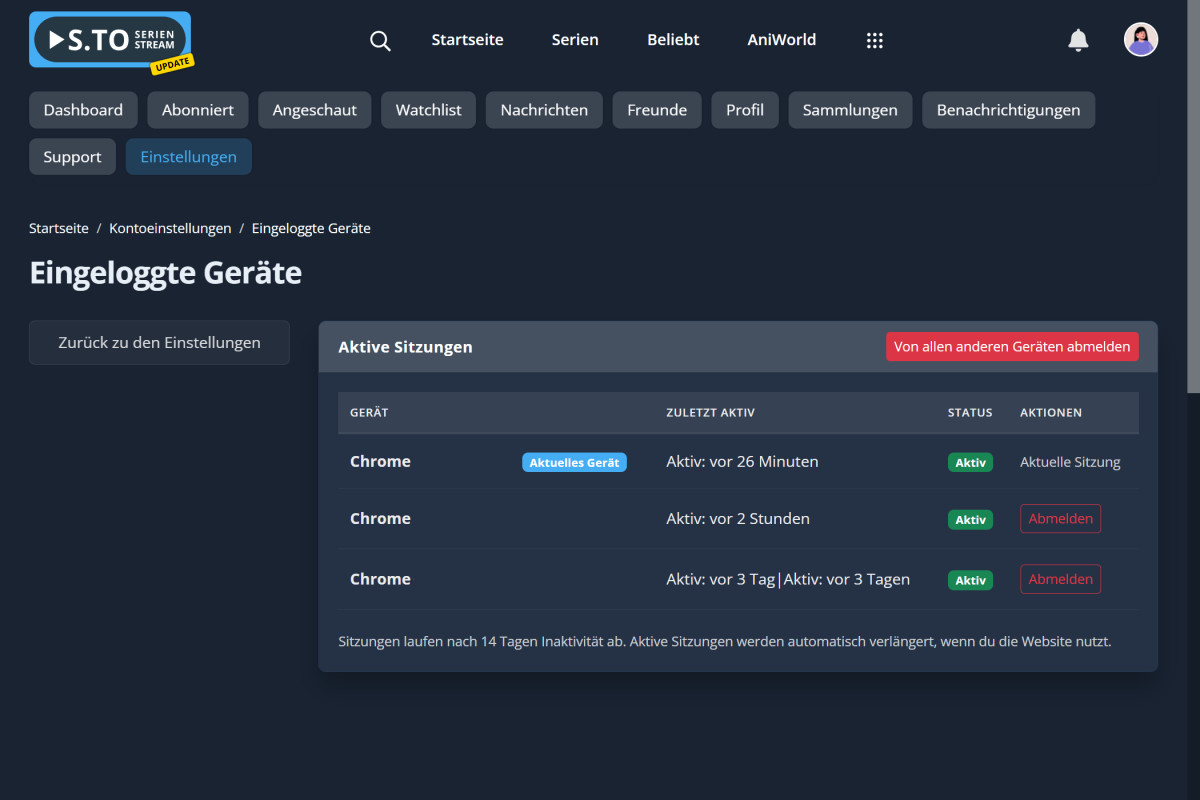Switch to the Einstellungen tab
The image size is (1200, 800).
(x=188, y=156)
